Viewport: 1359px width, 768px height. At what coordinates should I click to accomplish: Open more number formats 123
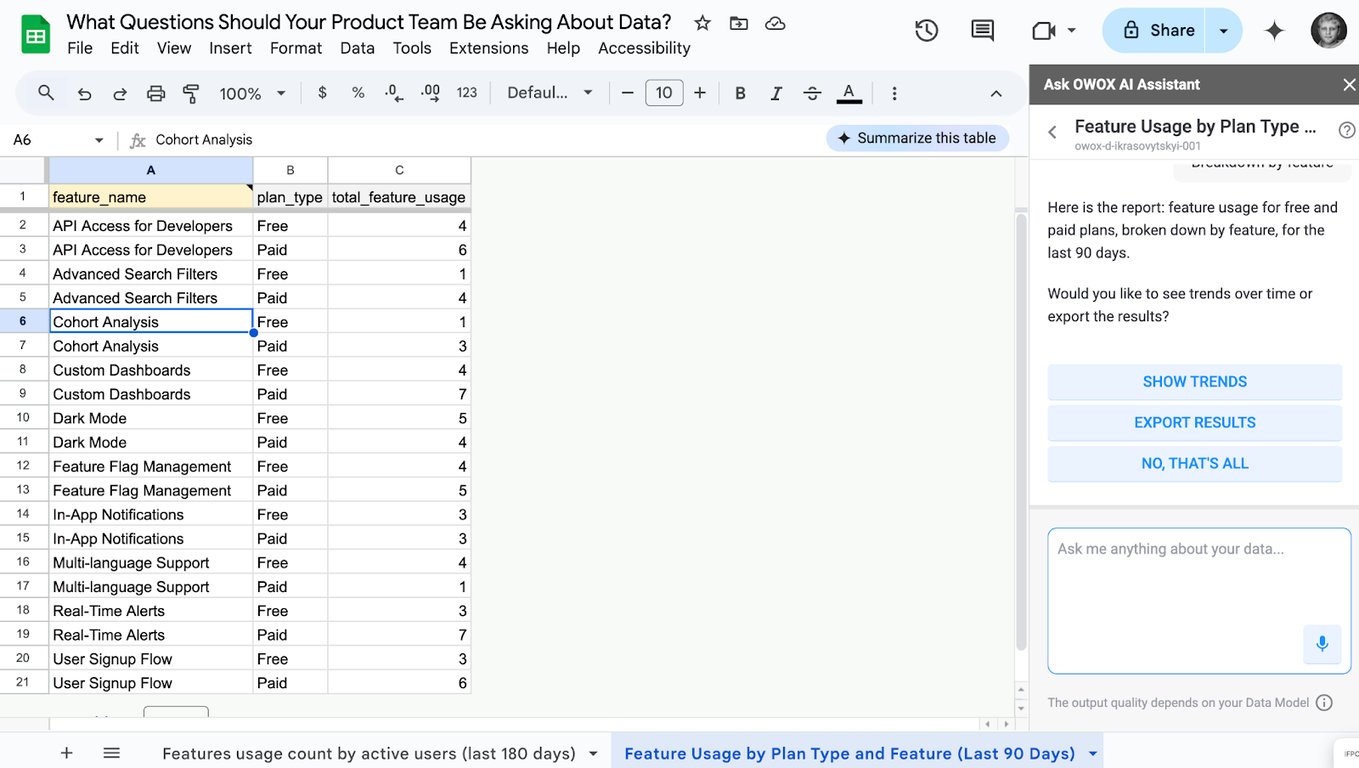coord(467,93)
